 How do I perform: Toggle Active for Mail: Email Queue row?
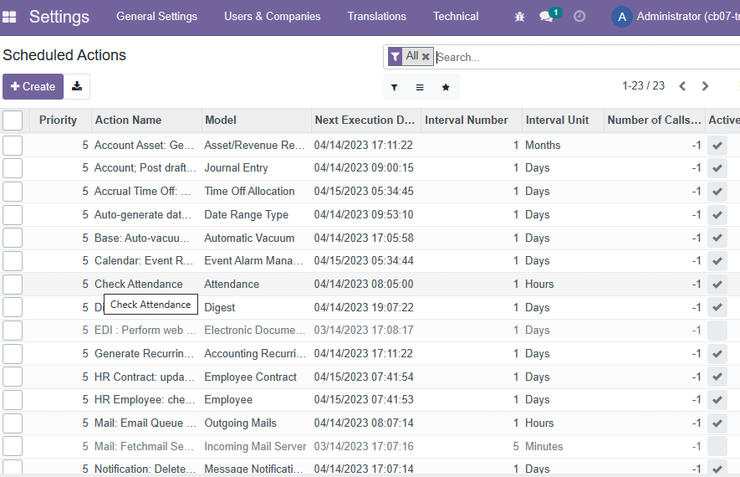coord(717,423)
